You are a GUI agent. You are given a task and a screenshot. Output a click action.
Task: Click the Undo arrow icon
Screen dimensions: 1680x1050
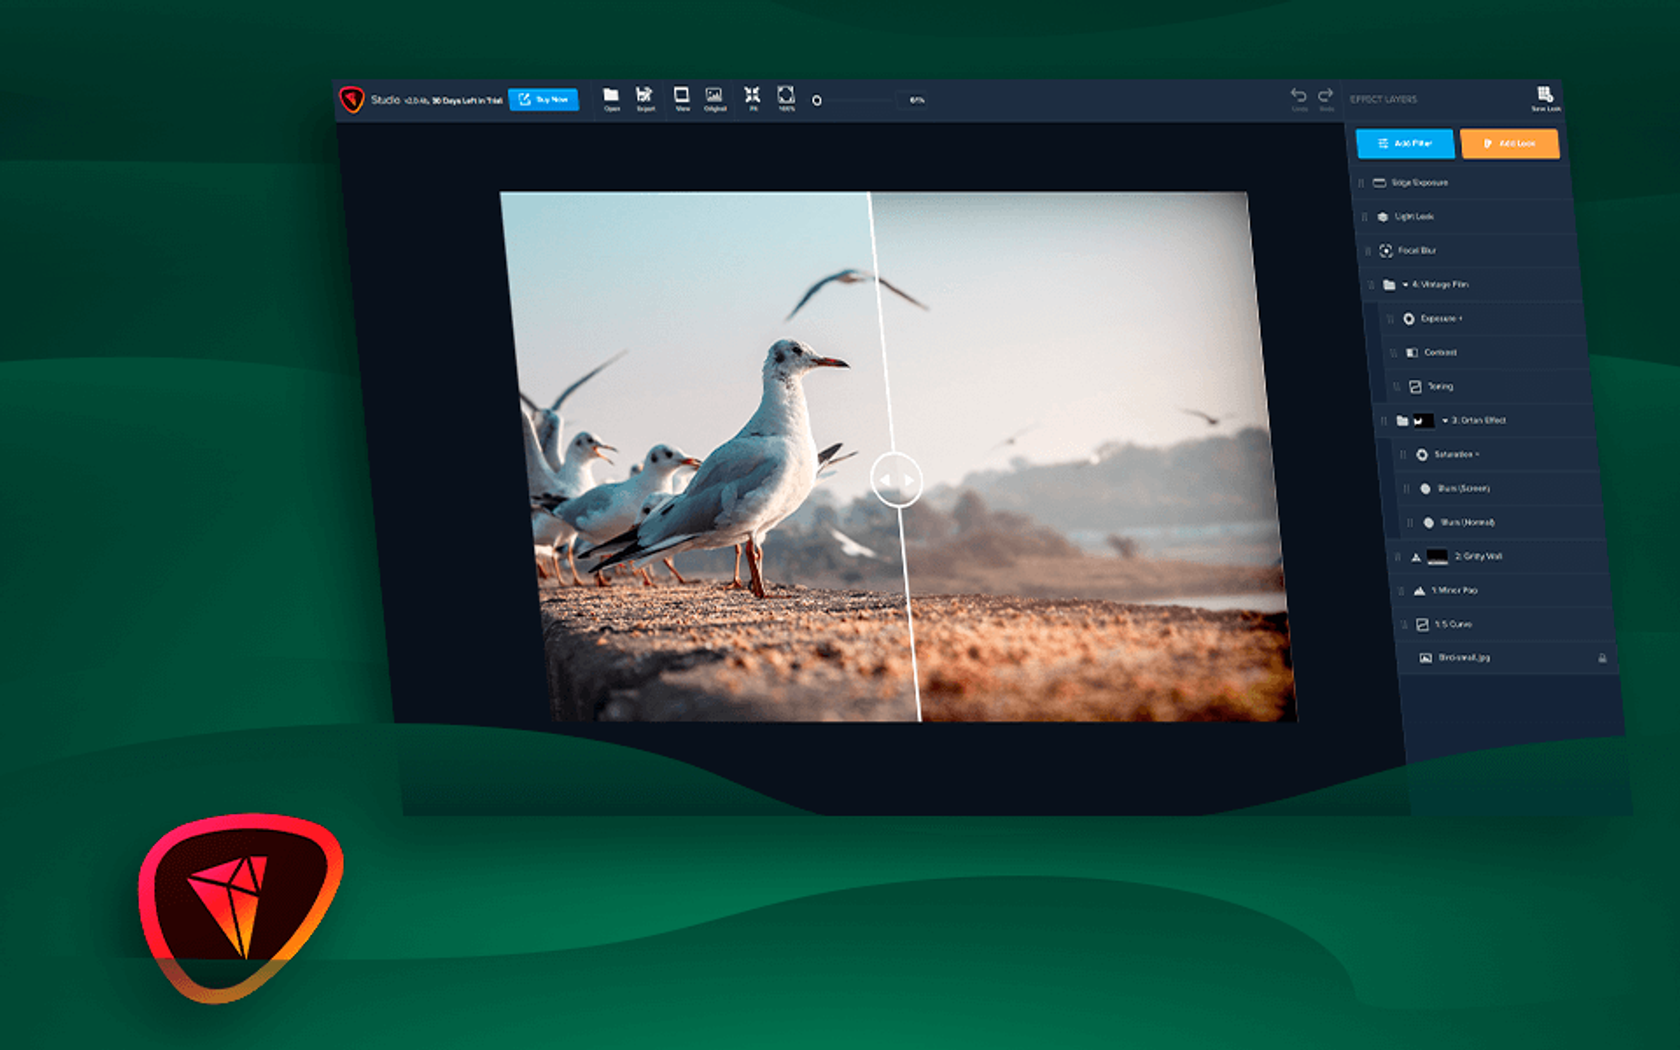coord(1298,95)
